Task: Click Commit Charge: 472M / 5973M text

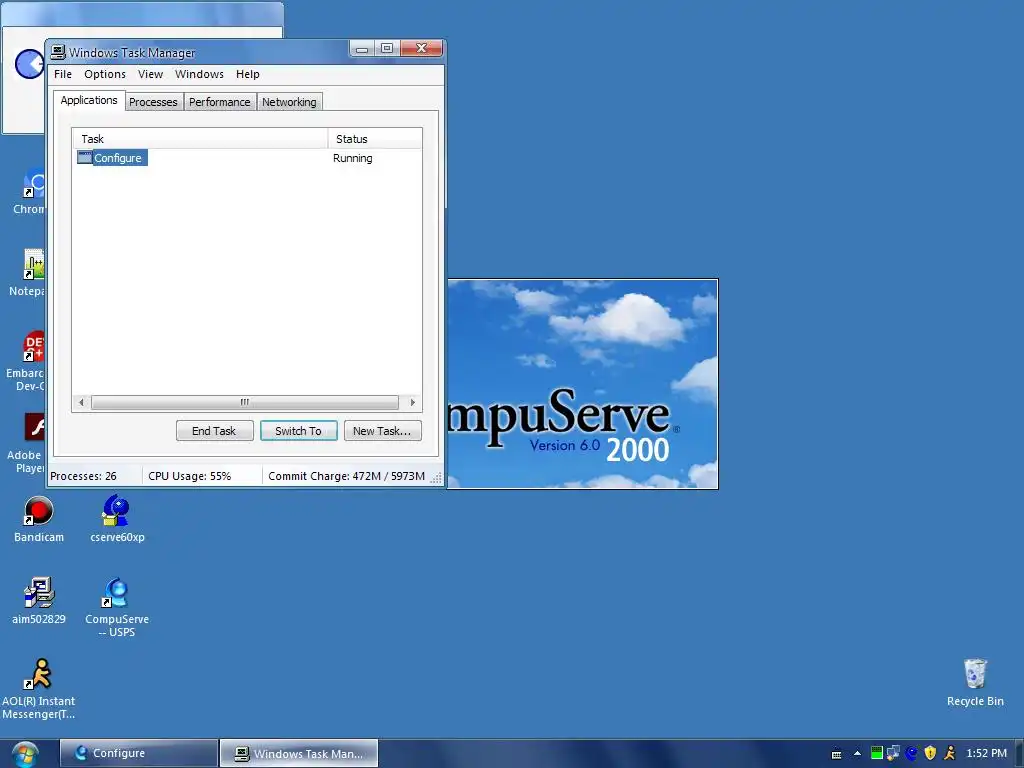Action: click(x=346, y=476)
